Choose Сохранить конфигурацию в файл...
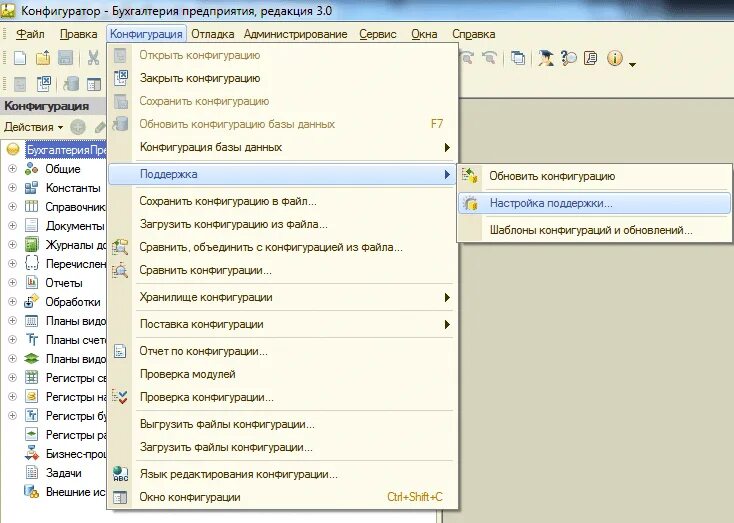734x523 pixels. pos(282,201)
